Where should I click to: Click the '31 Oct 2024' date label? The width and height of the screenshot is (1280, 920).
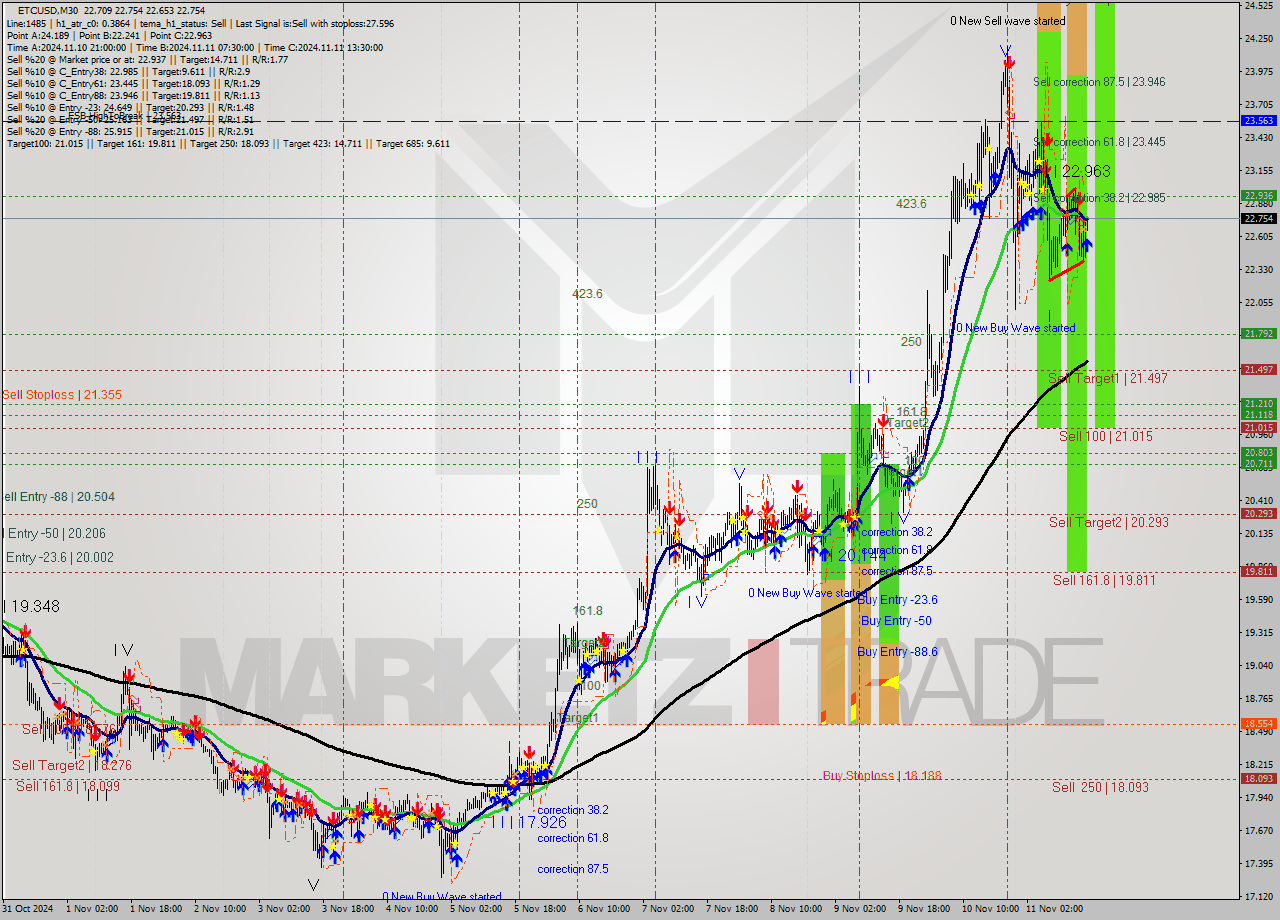point(28,909)
